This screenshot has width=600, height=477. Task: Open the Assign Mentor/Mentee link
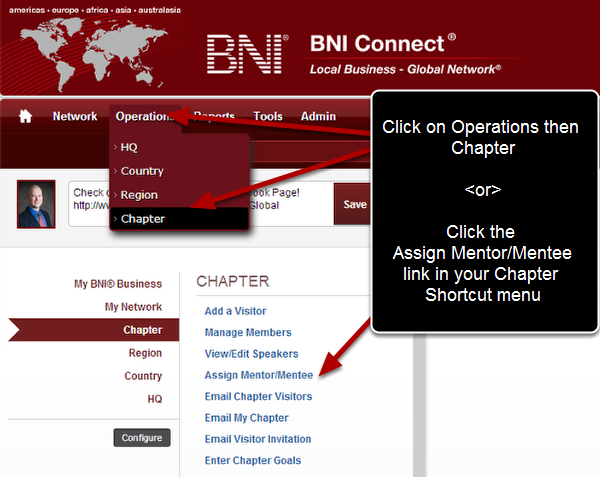point(258,375)
